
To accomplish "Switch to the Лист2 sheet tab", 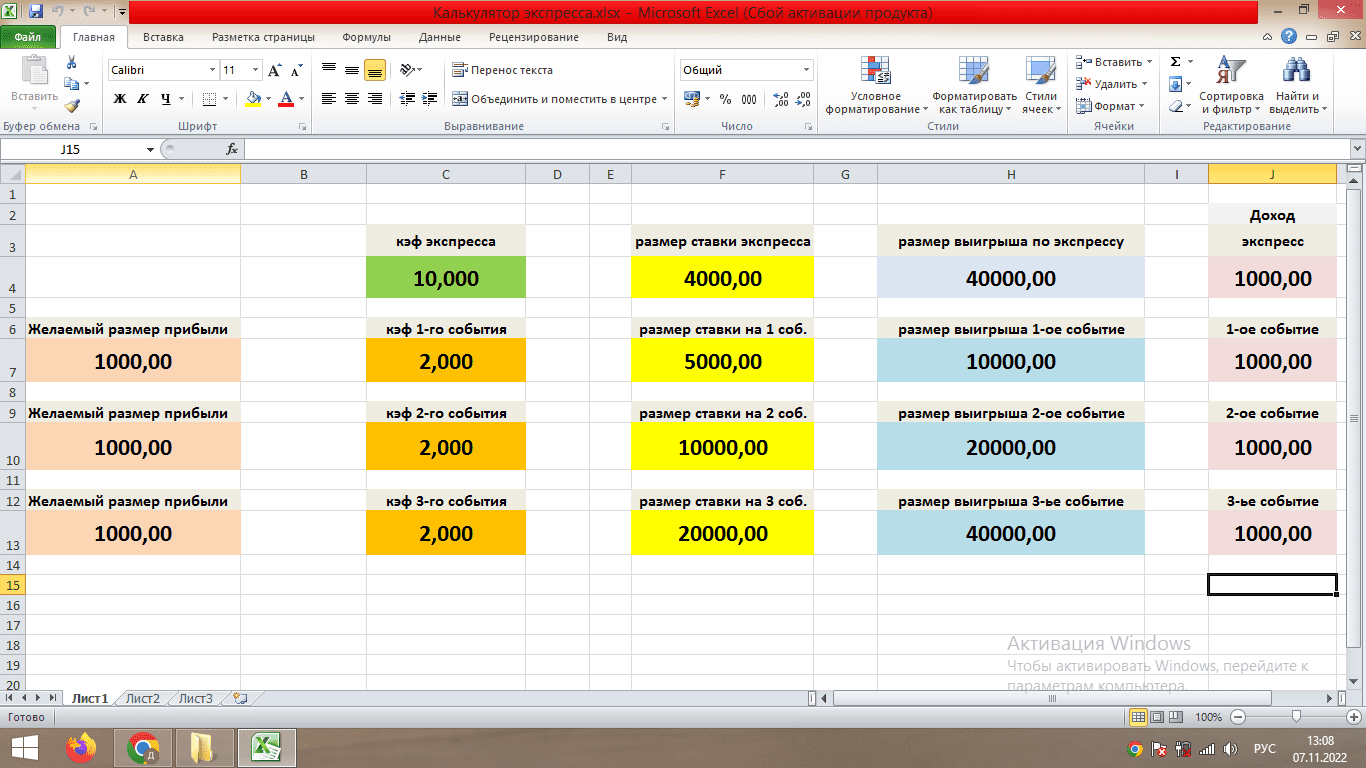I will (x=143, y=698).
